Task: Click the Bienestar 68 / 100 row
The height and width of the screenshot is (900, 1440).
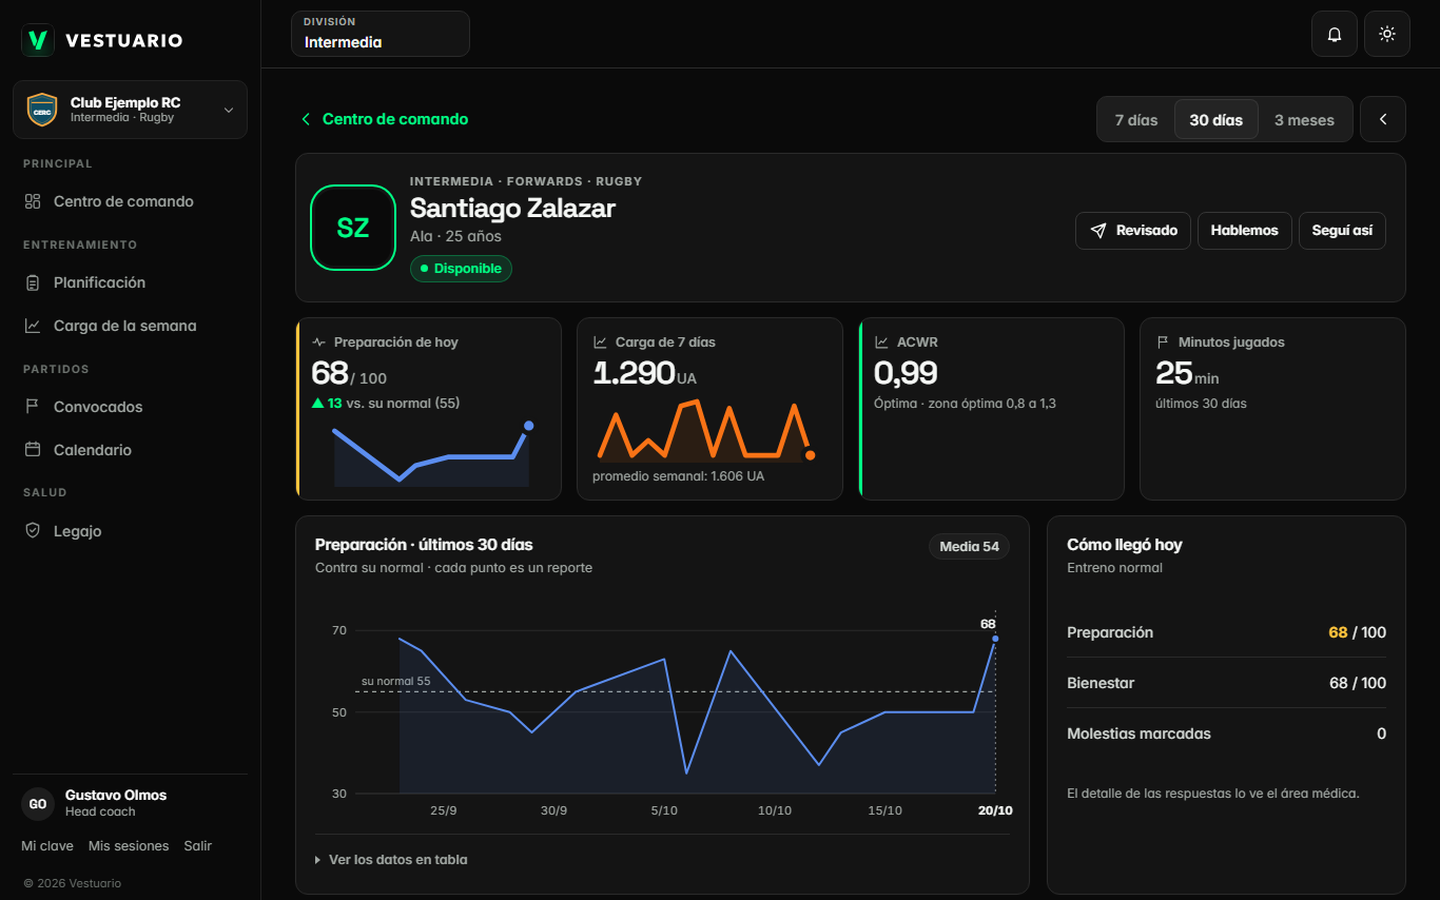Action: (1226, 683)
